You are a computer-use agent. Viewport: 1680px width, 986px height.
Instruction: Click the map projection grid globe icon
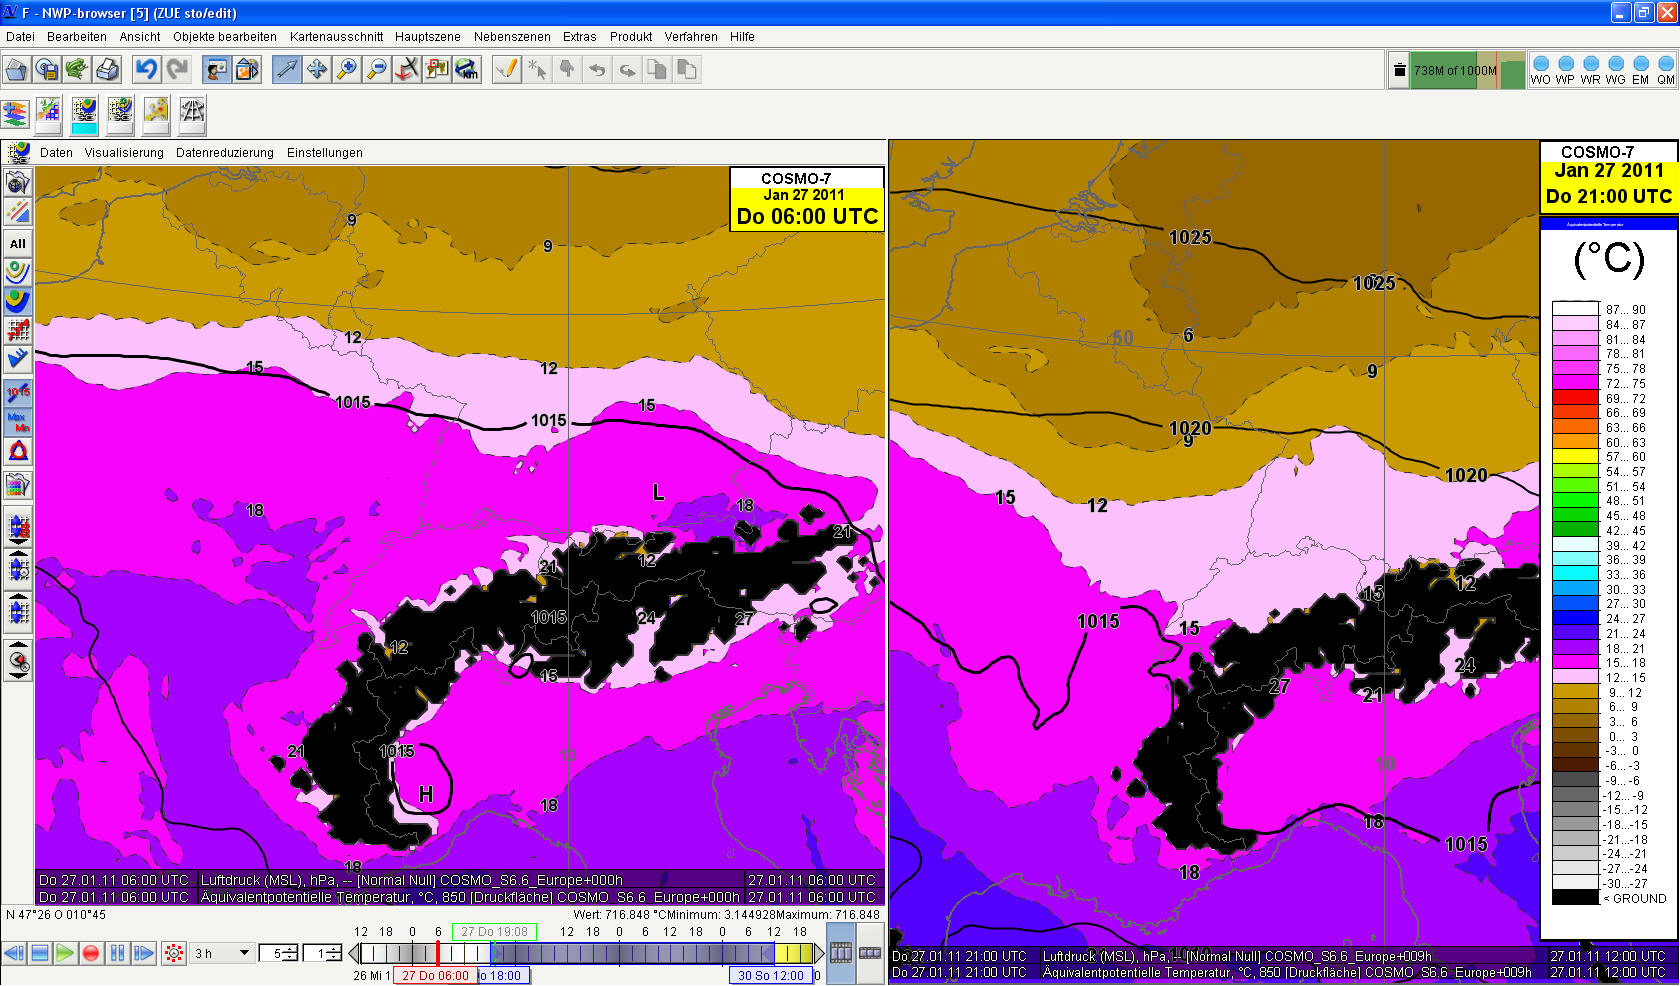click(x=192, y=112)
